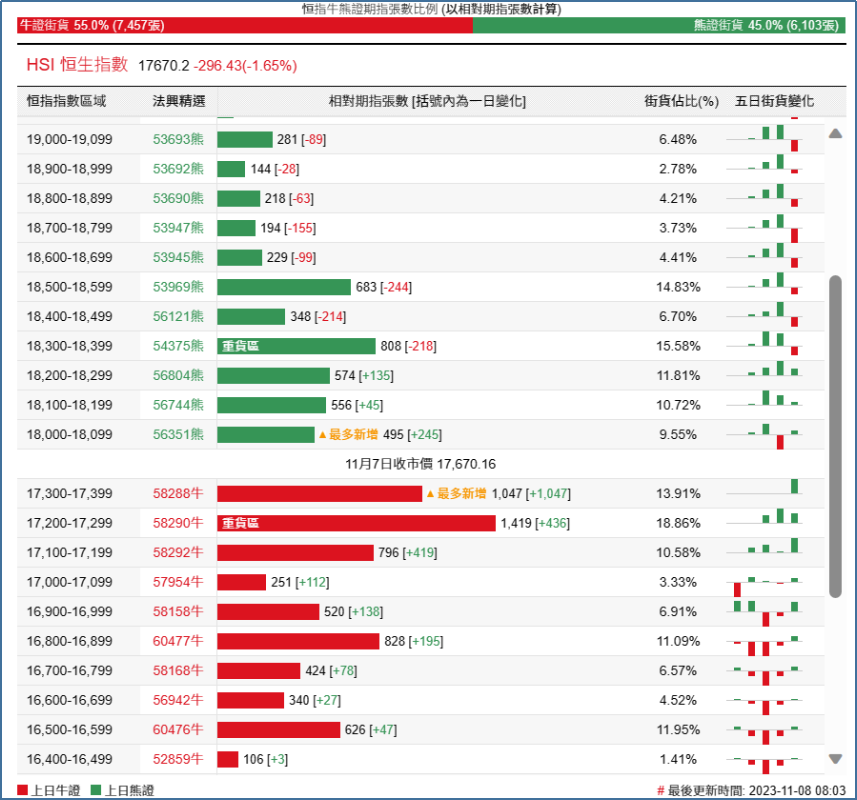The image size is (857, 800).
Task: Click the HSI 恒生指數 title
Action: point(77,65)
